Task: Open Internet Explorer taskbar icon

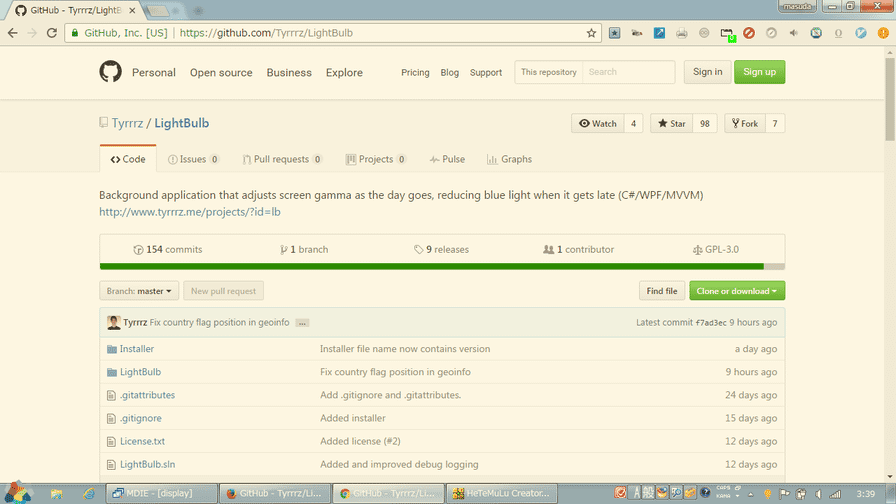Action: (x=89, y=494)
